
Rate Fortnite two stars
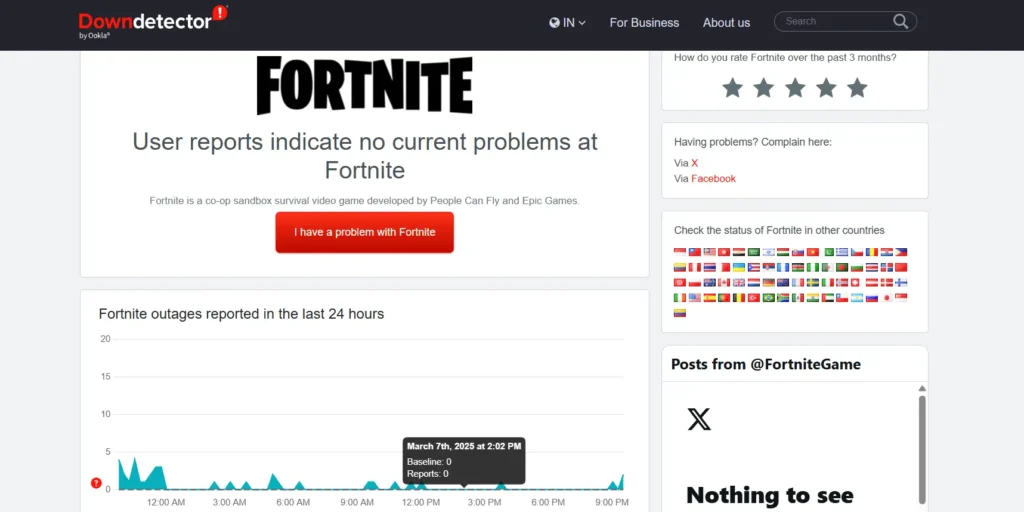click(763, 88)
